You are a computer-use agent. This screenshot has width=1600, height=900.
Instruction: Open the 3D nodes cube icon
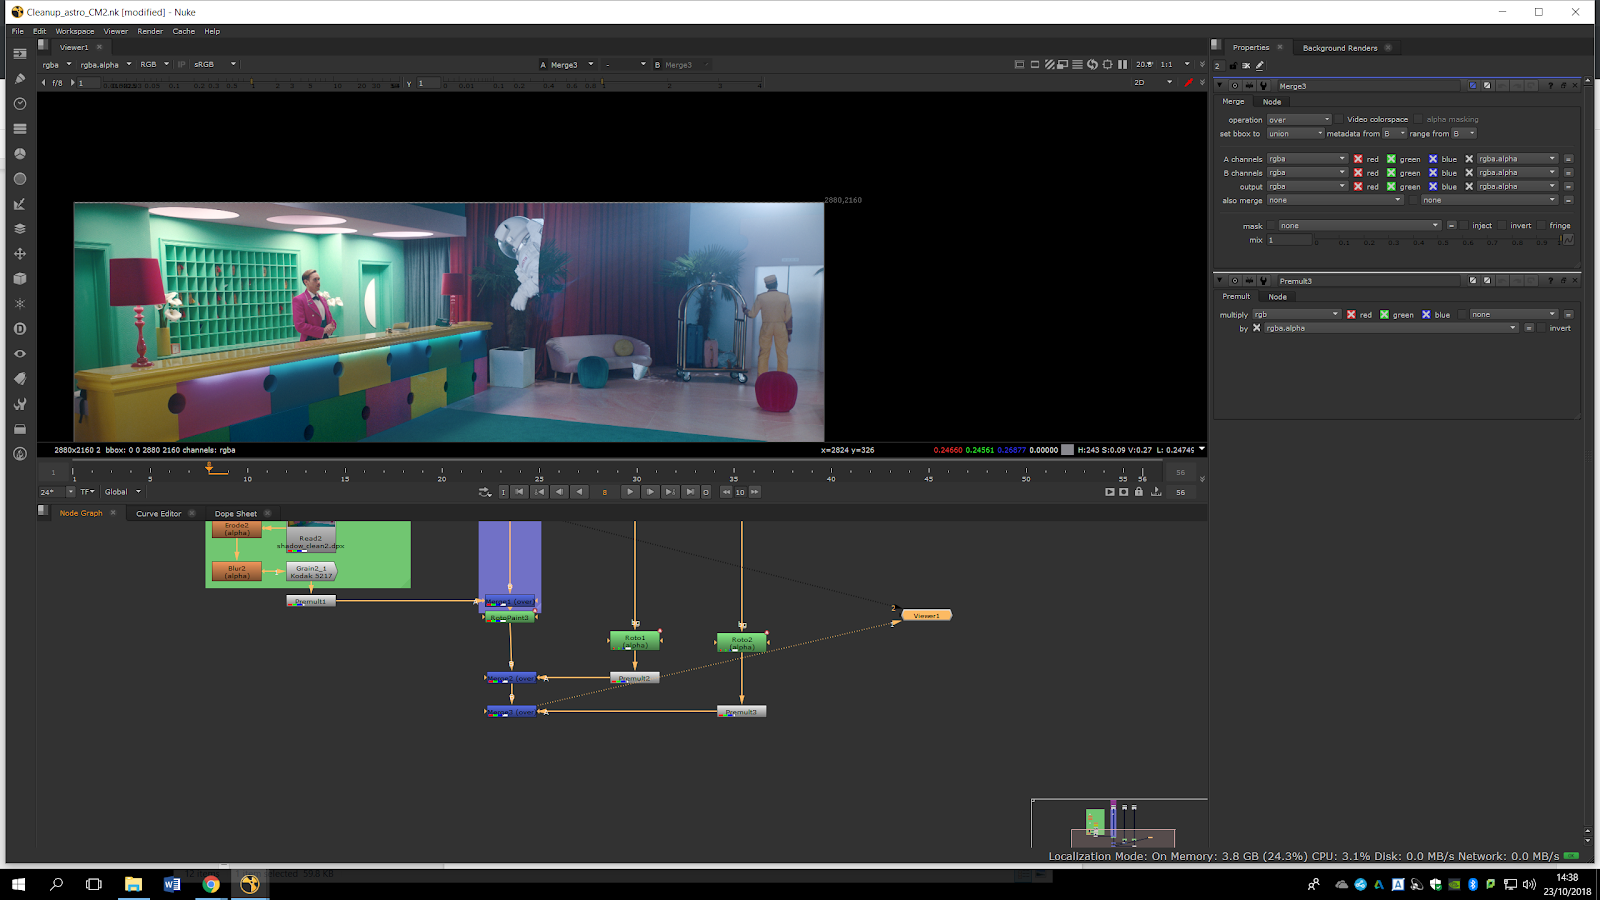[x=19, y=279]
